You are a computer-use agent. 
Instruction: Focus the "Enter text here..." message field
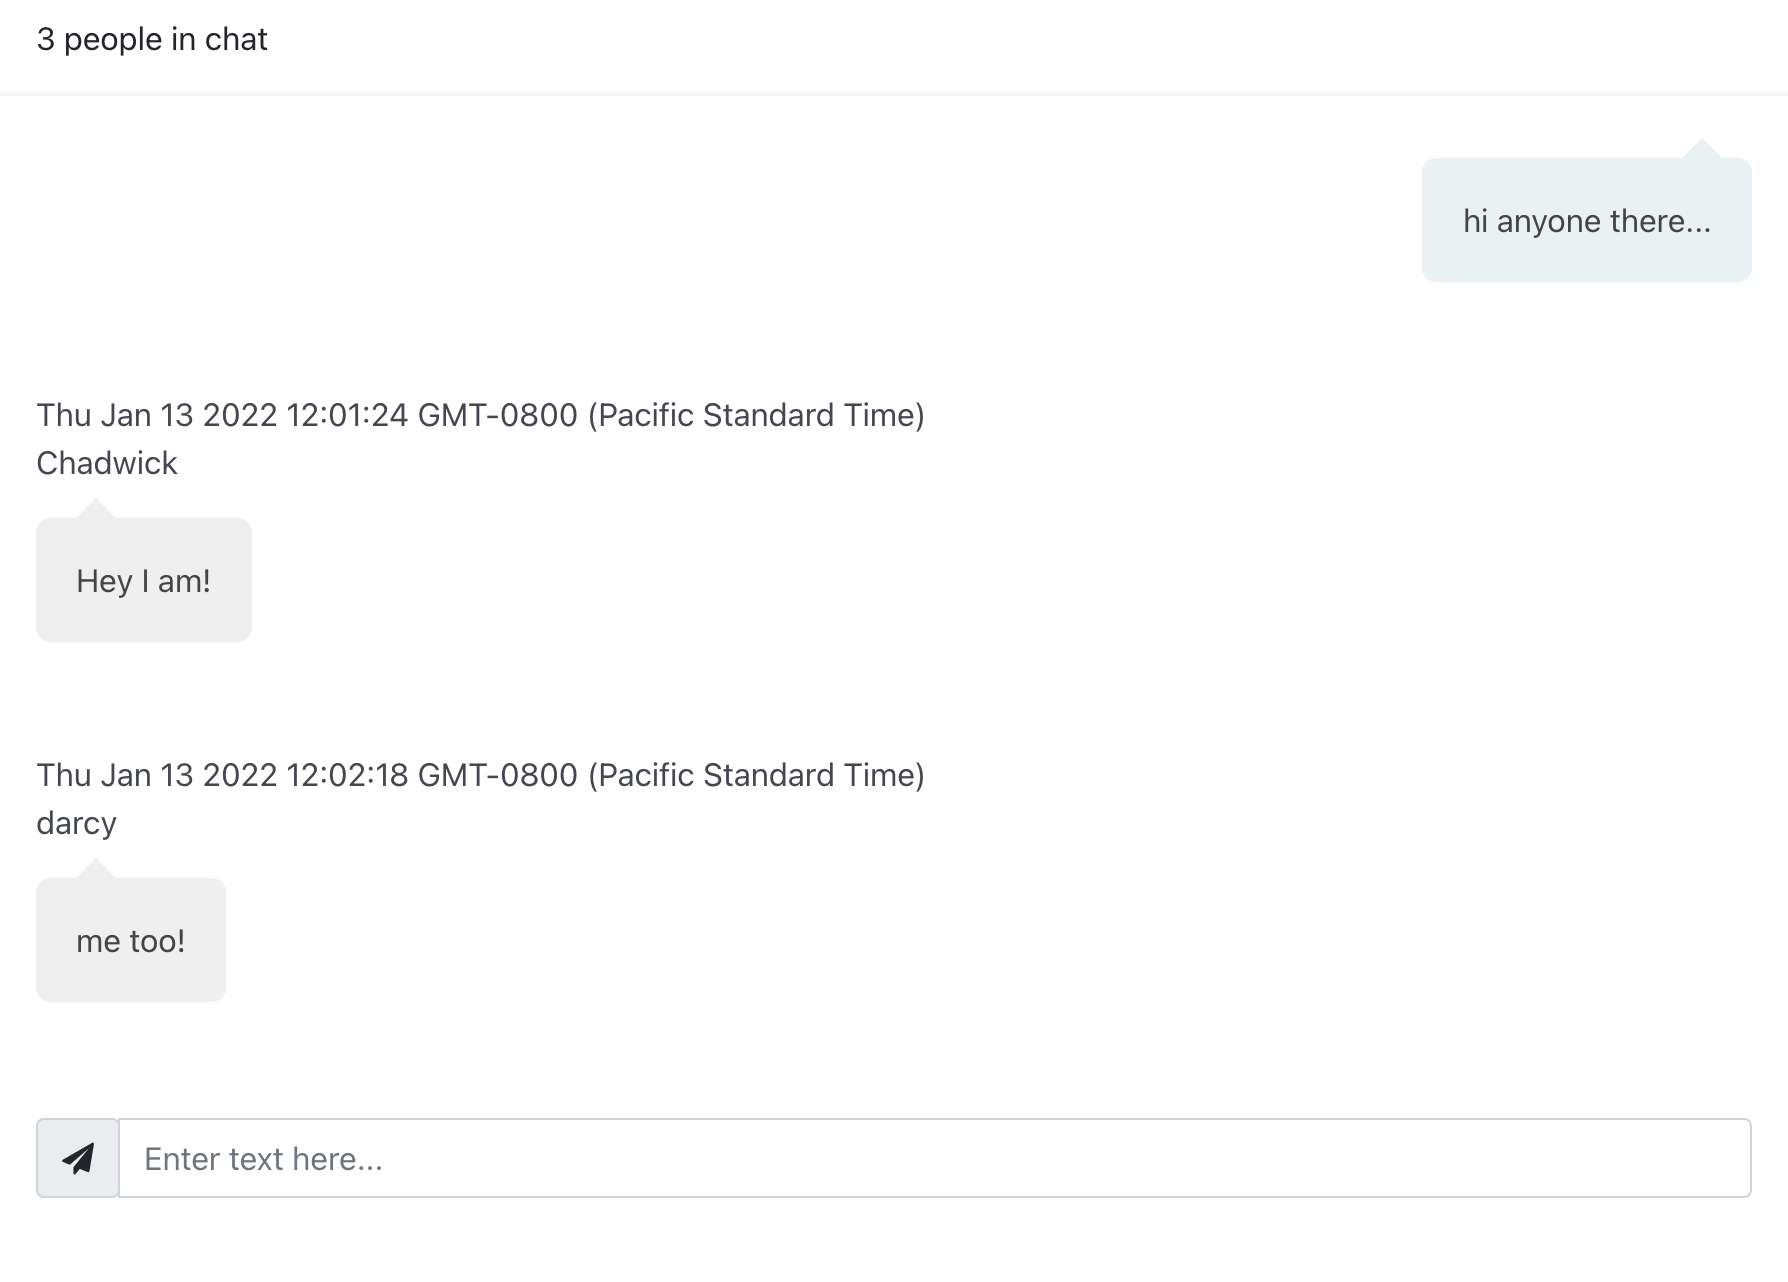tap(934, 1158)
